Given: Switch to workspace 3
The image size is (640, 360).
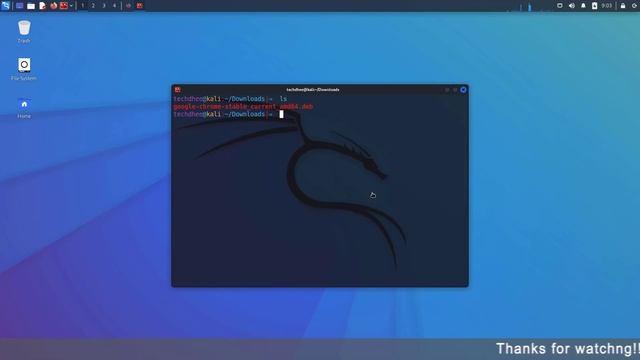Looking at the screenshot, I should pyautogui.click(x=104, y=6).
